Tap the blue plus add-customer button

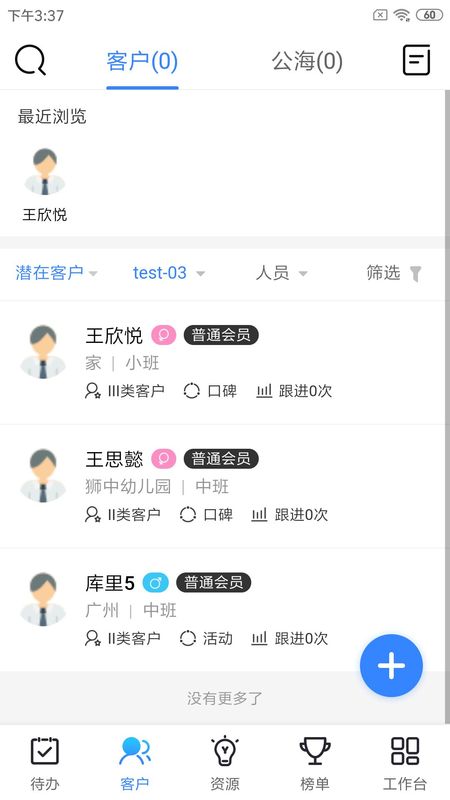(x=391, y=665)
